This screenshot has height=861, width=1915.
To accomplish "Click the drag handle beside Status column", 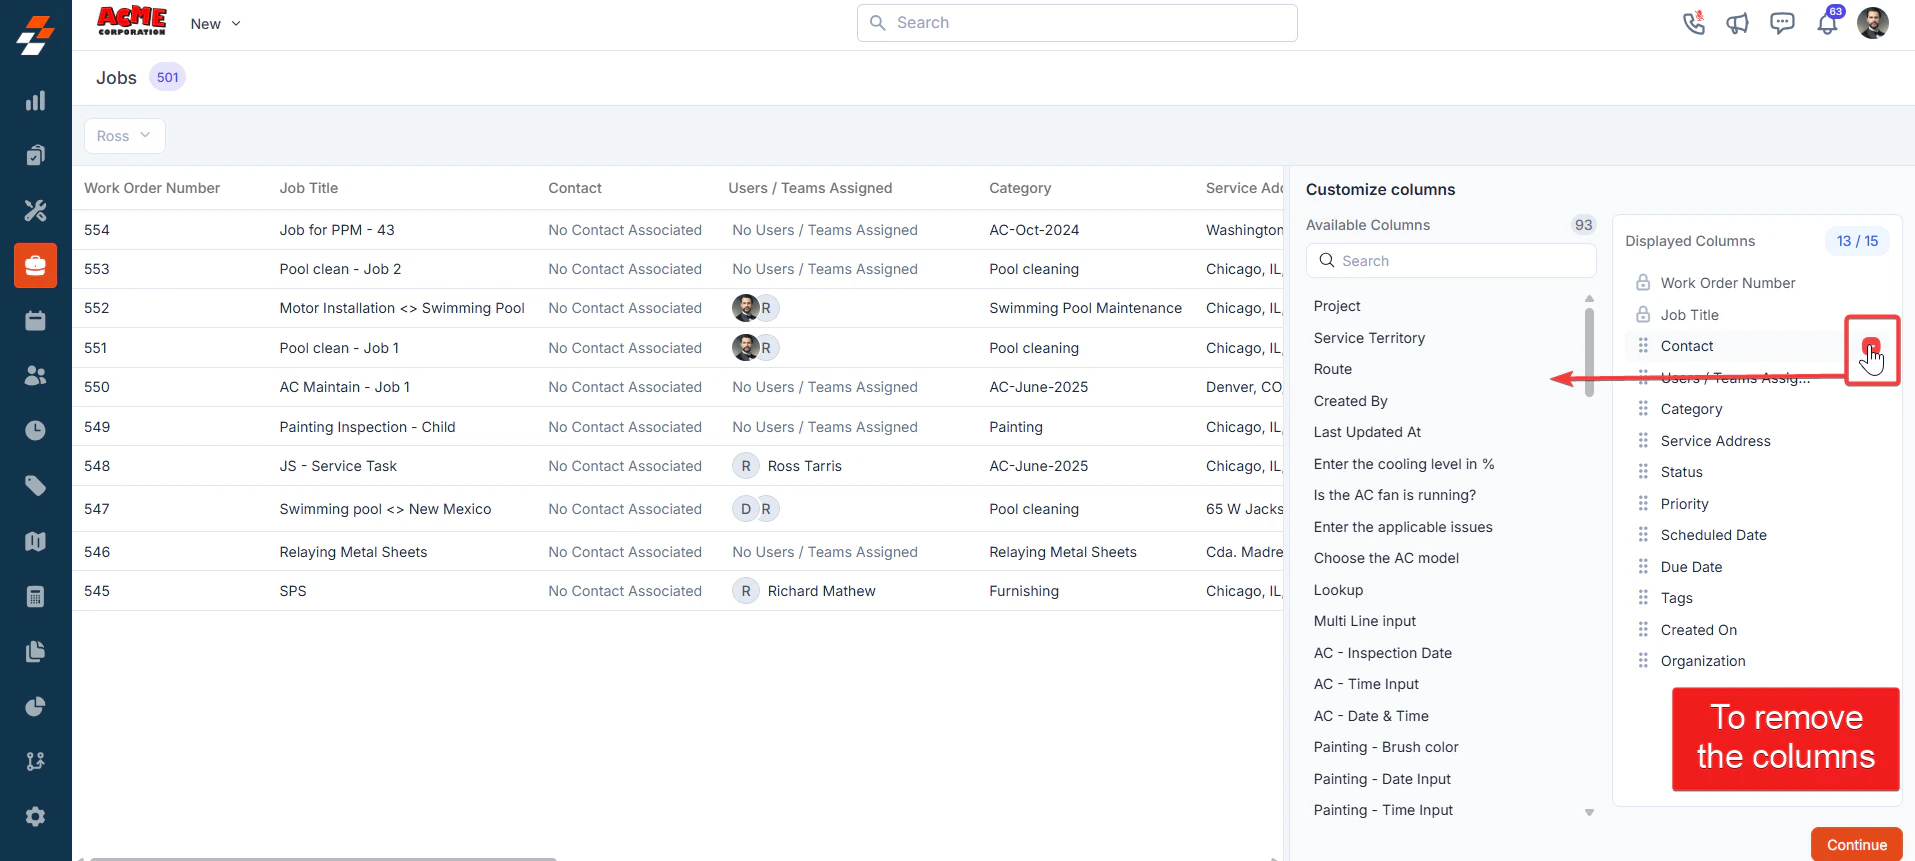I will (x=1643, y=472).
